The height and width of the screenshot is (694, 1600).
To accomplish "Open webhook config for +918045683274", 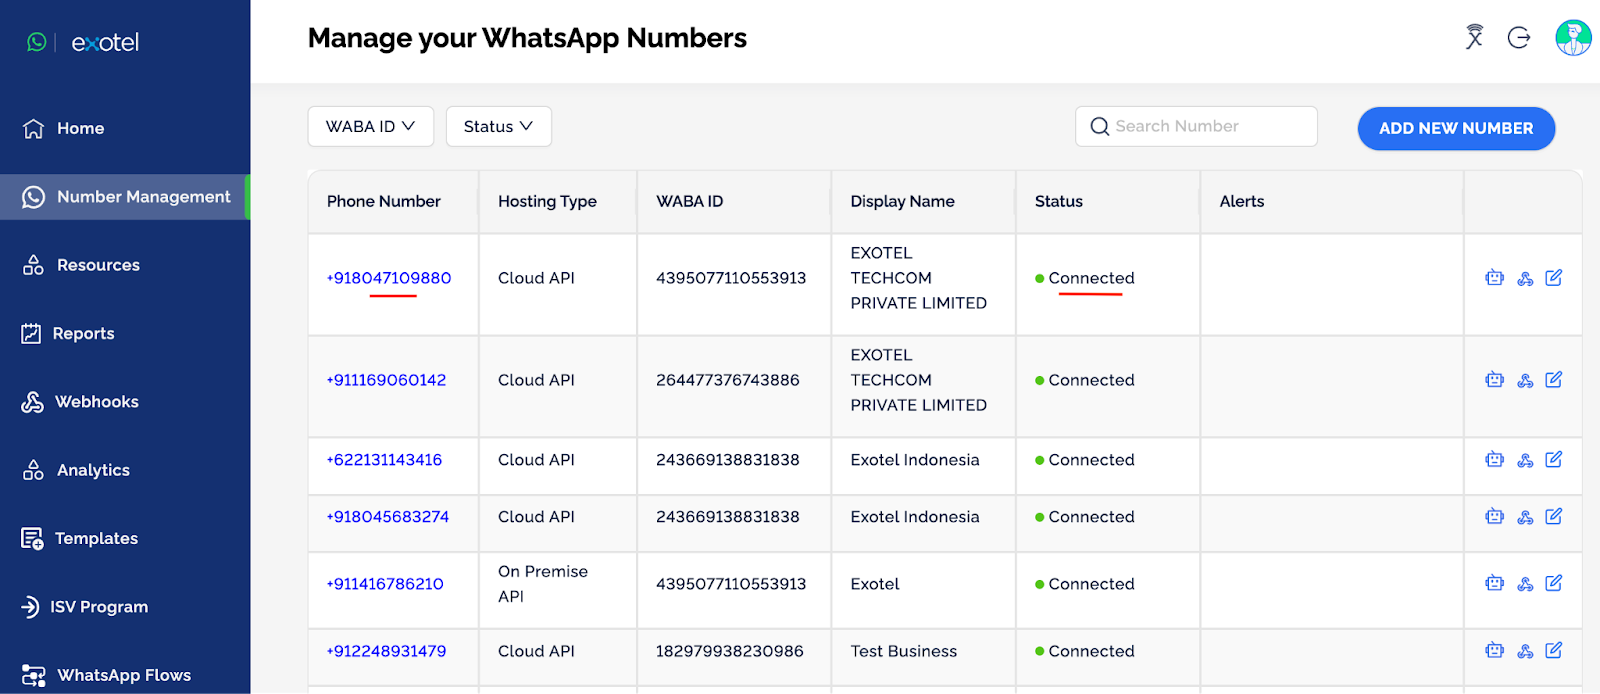I will [x=1525, y=518].
